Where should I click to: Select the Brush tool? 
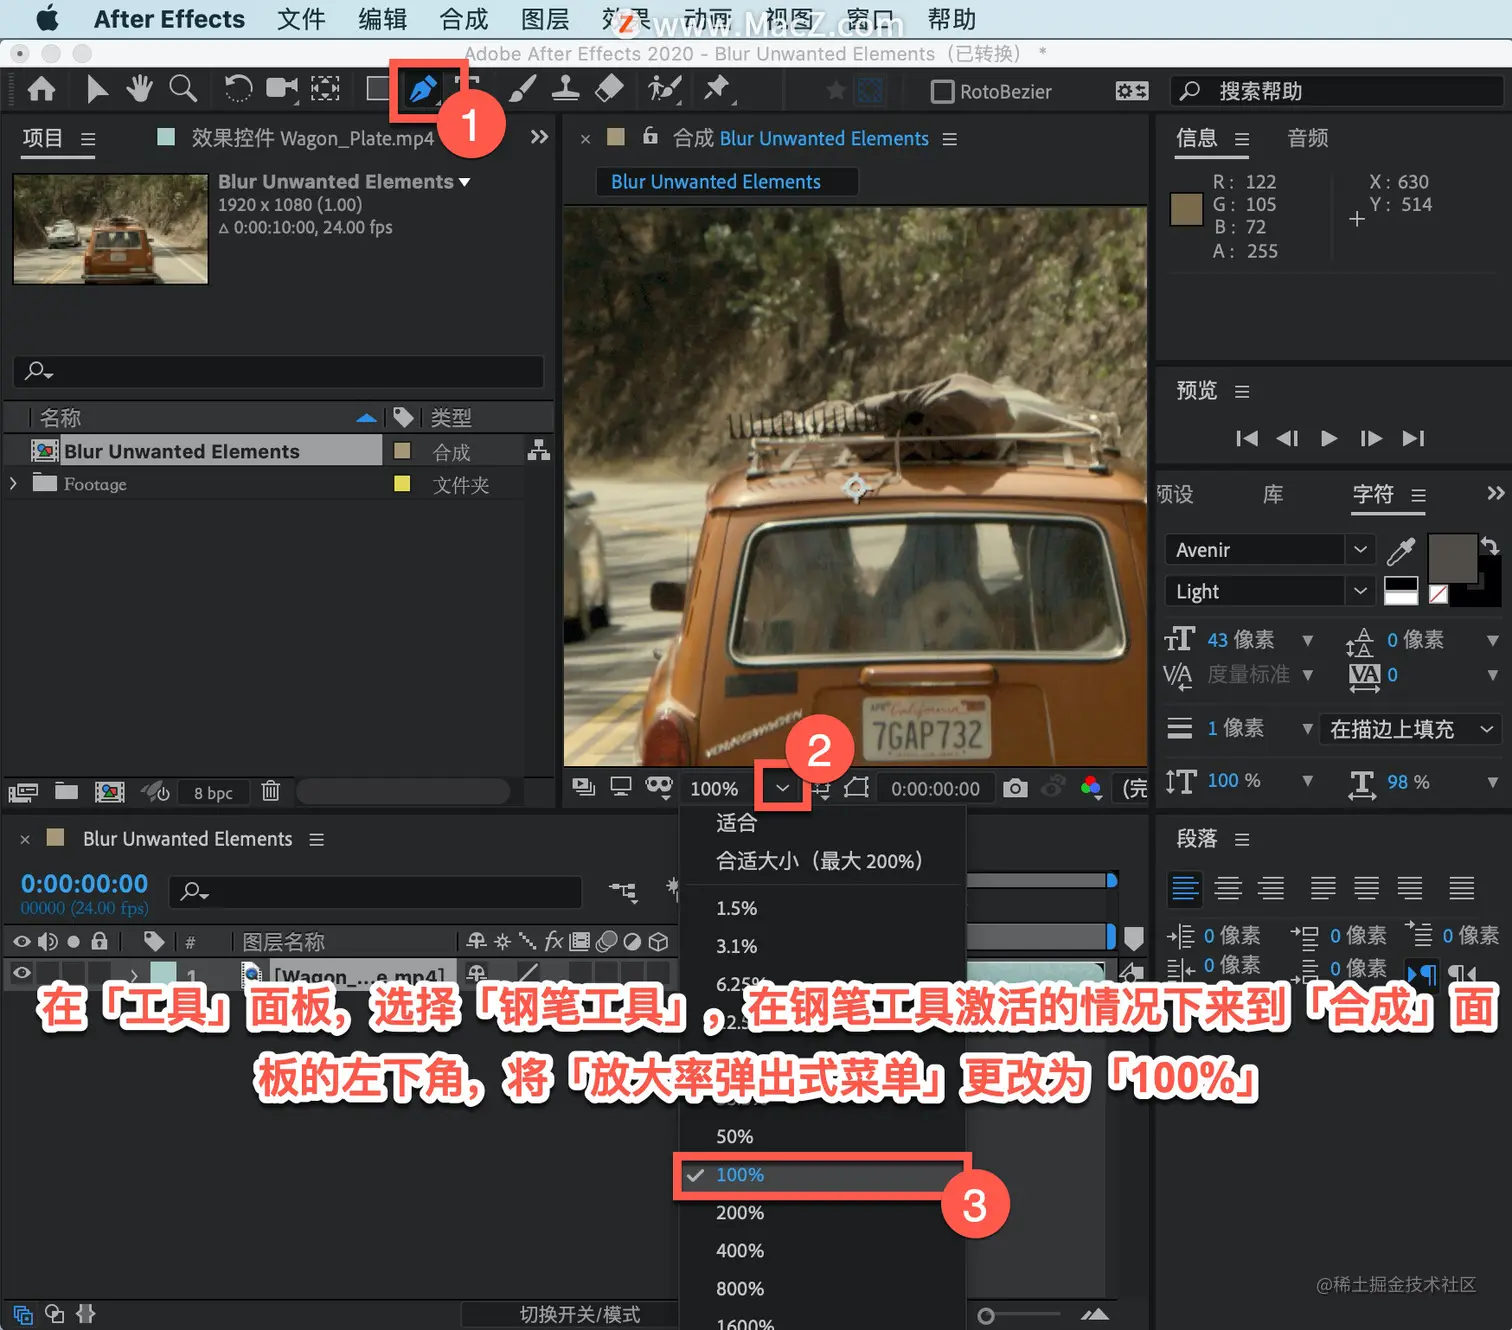[x=522, y=90]
